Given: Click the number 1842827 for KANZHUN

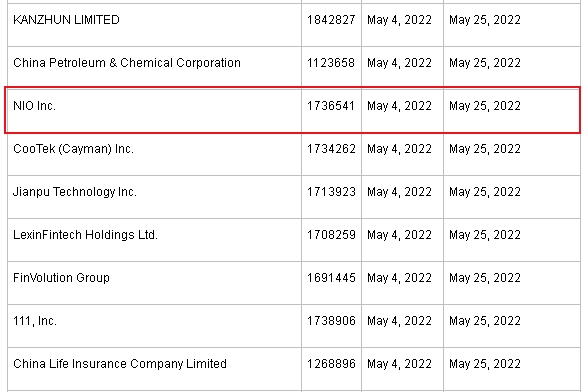Looking at the screenshot, I should click(331, 20).
